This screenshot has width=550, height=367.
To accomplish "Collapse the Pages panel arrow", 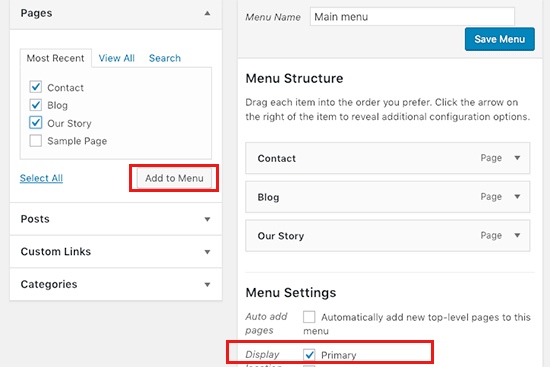I will (x=207, y=13).
